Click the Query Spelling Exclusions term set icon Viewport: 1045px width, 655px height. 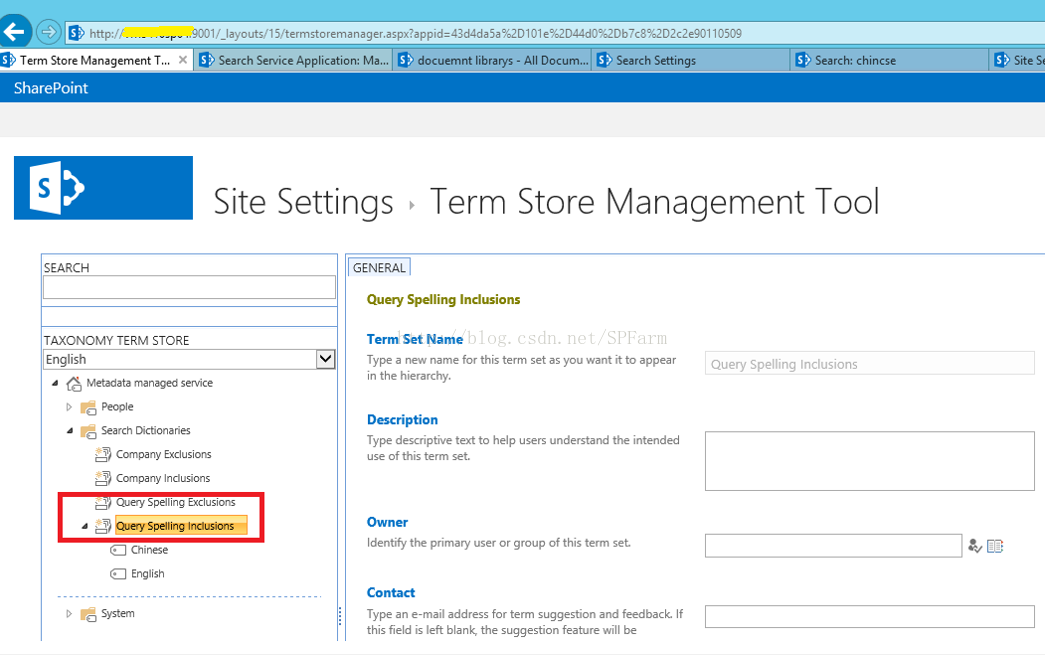[103, 502]
